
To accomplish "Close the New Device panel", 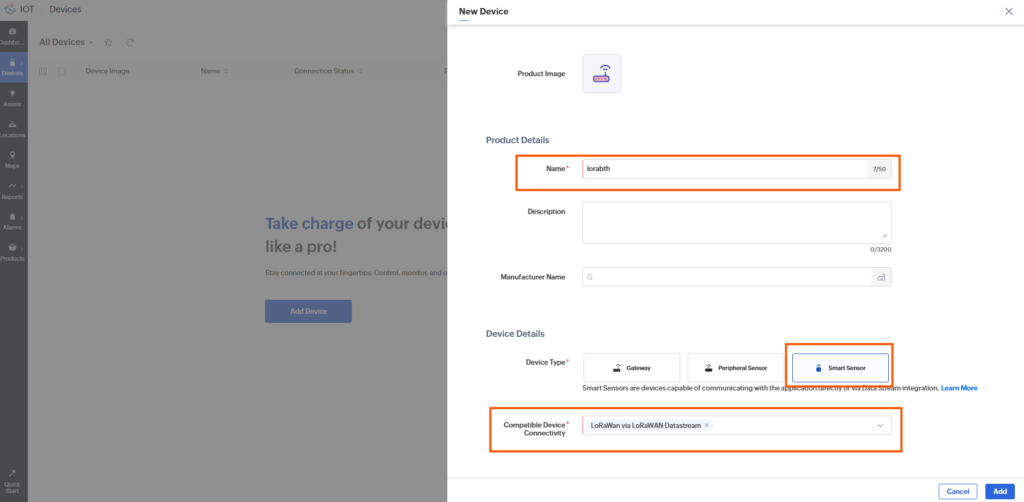I will [x=1009, y=11].
